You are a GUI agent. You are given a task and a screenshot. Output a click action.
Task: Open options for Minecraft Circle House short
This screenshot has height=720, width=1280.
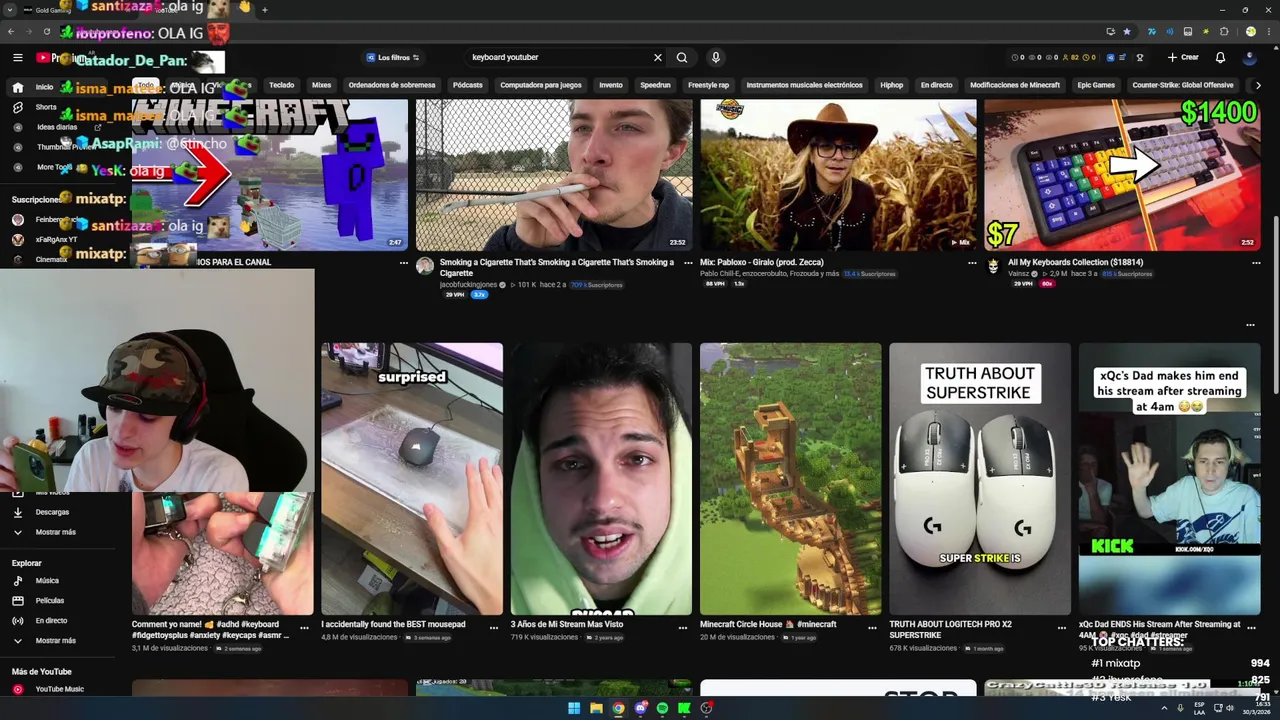click(x=872, y=628)
